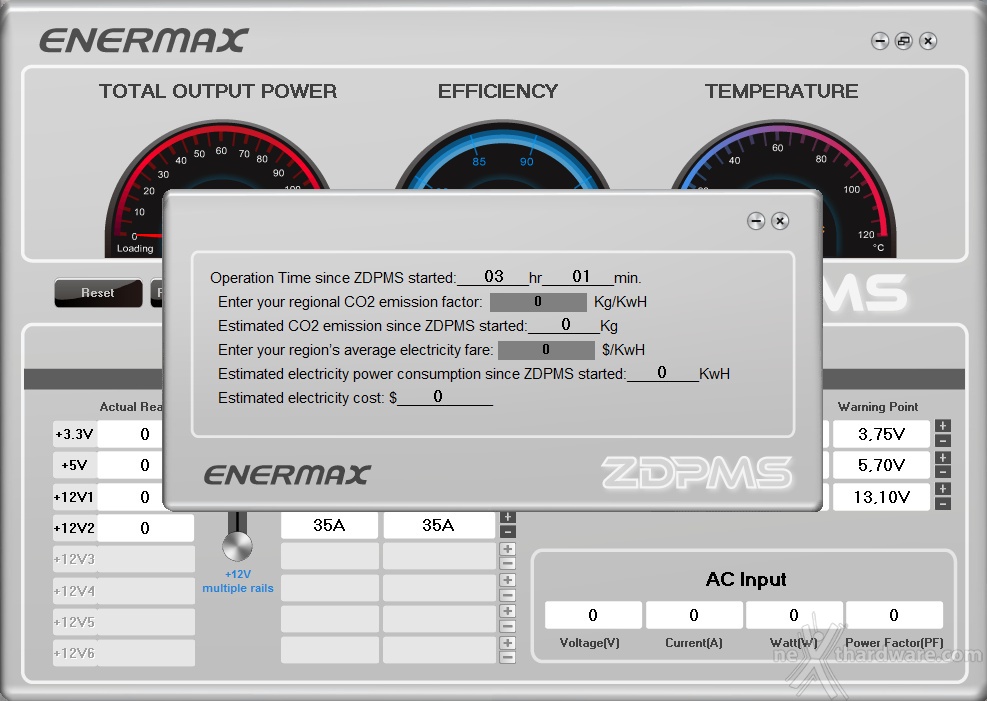Click plus stepper on +12V5 row
The image size is (987, 701).
tap(507, 612)
